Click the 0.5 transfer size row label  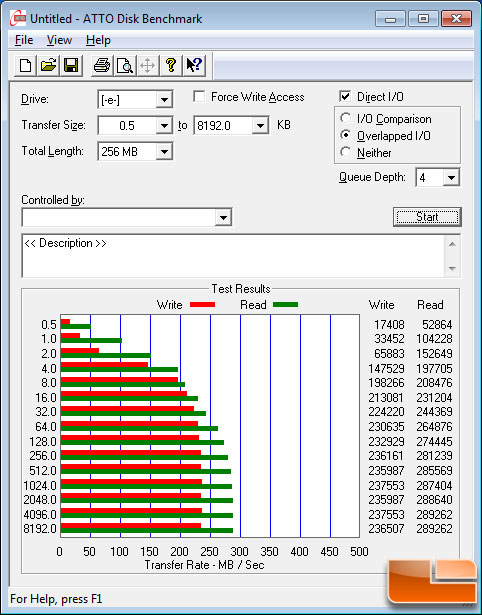click(49, 325)
